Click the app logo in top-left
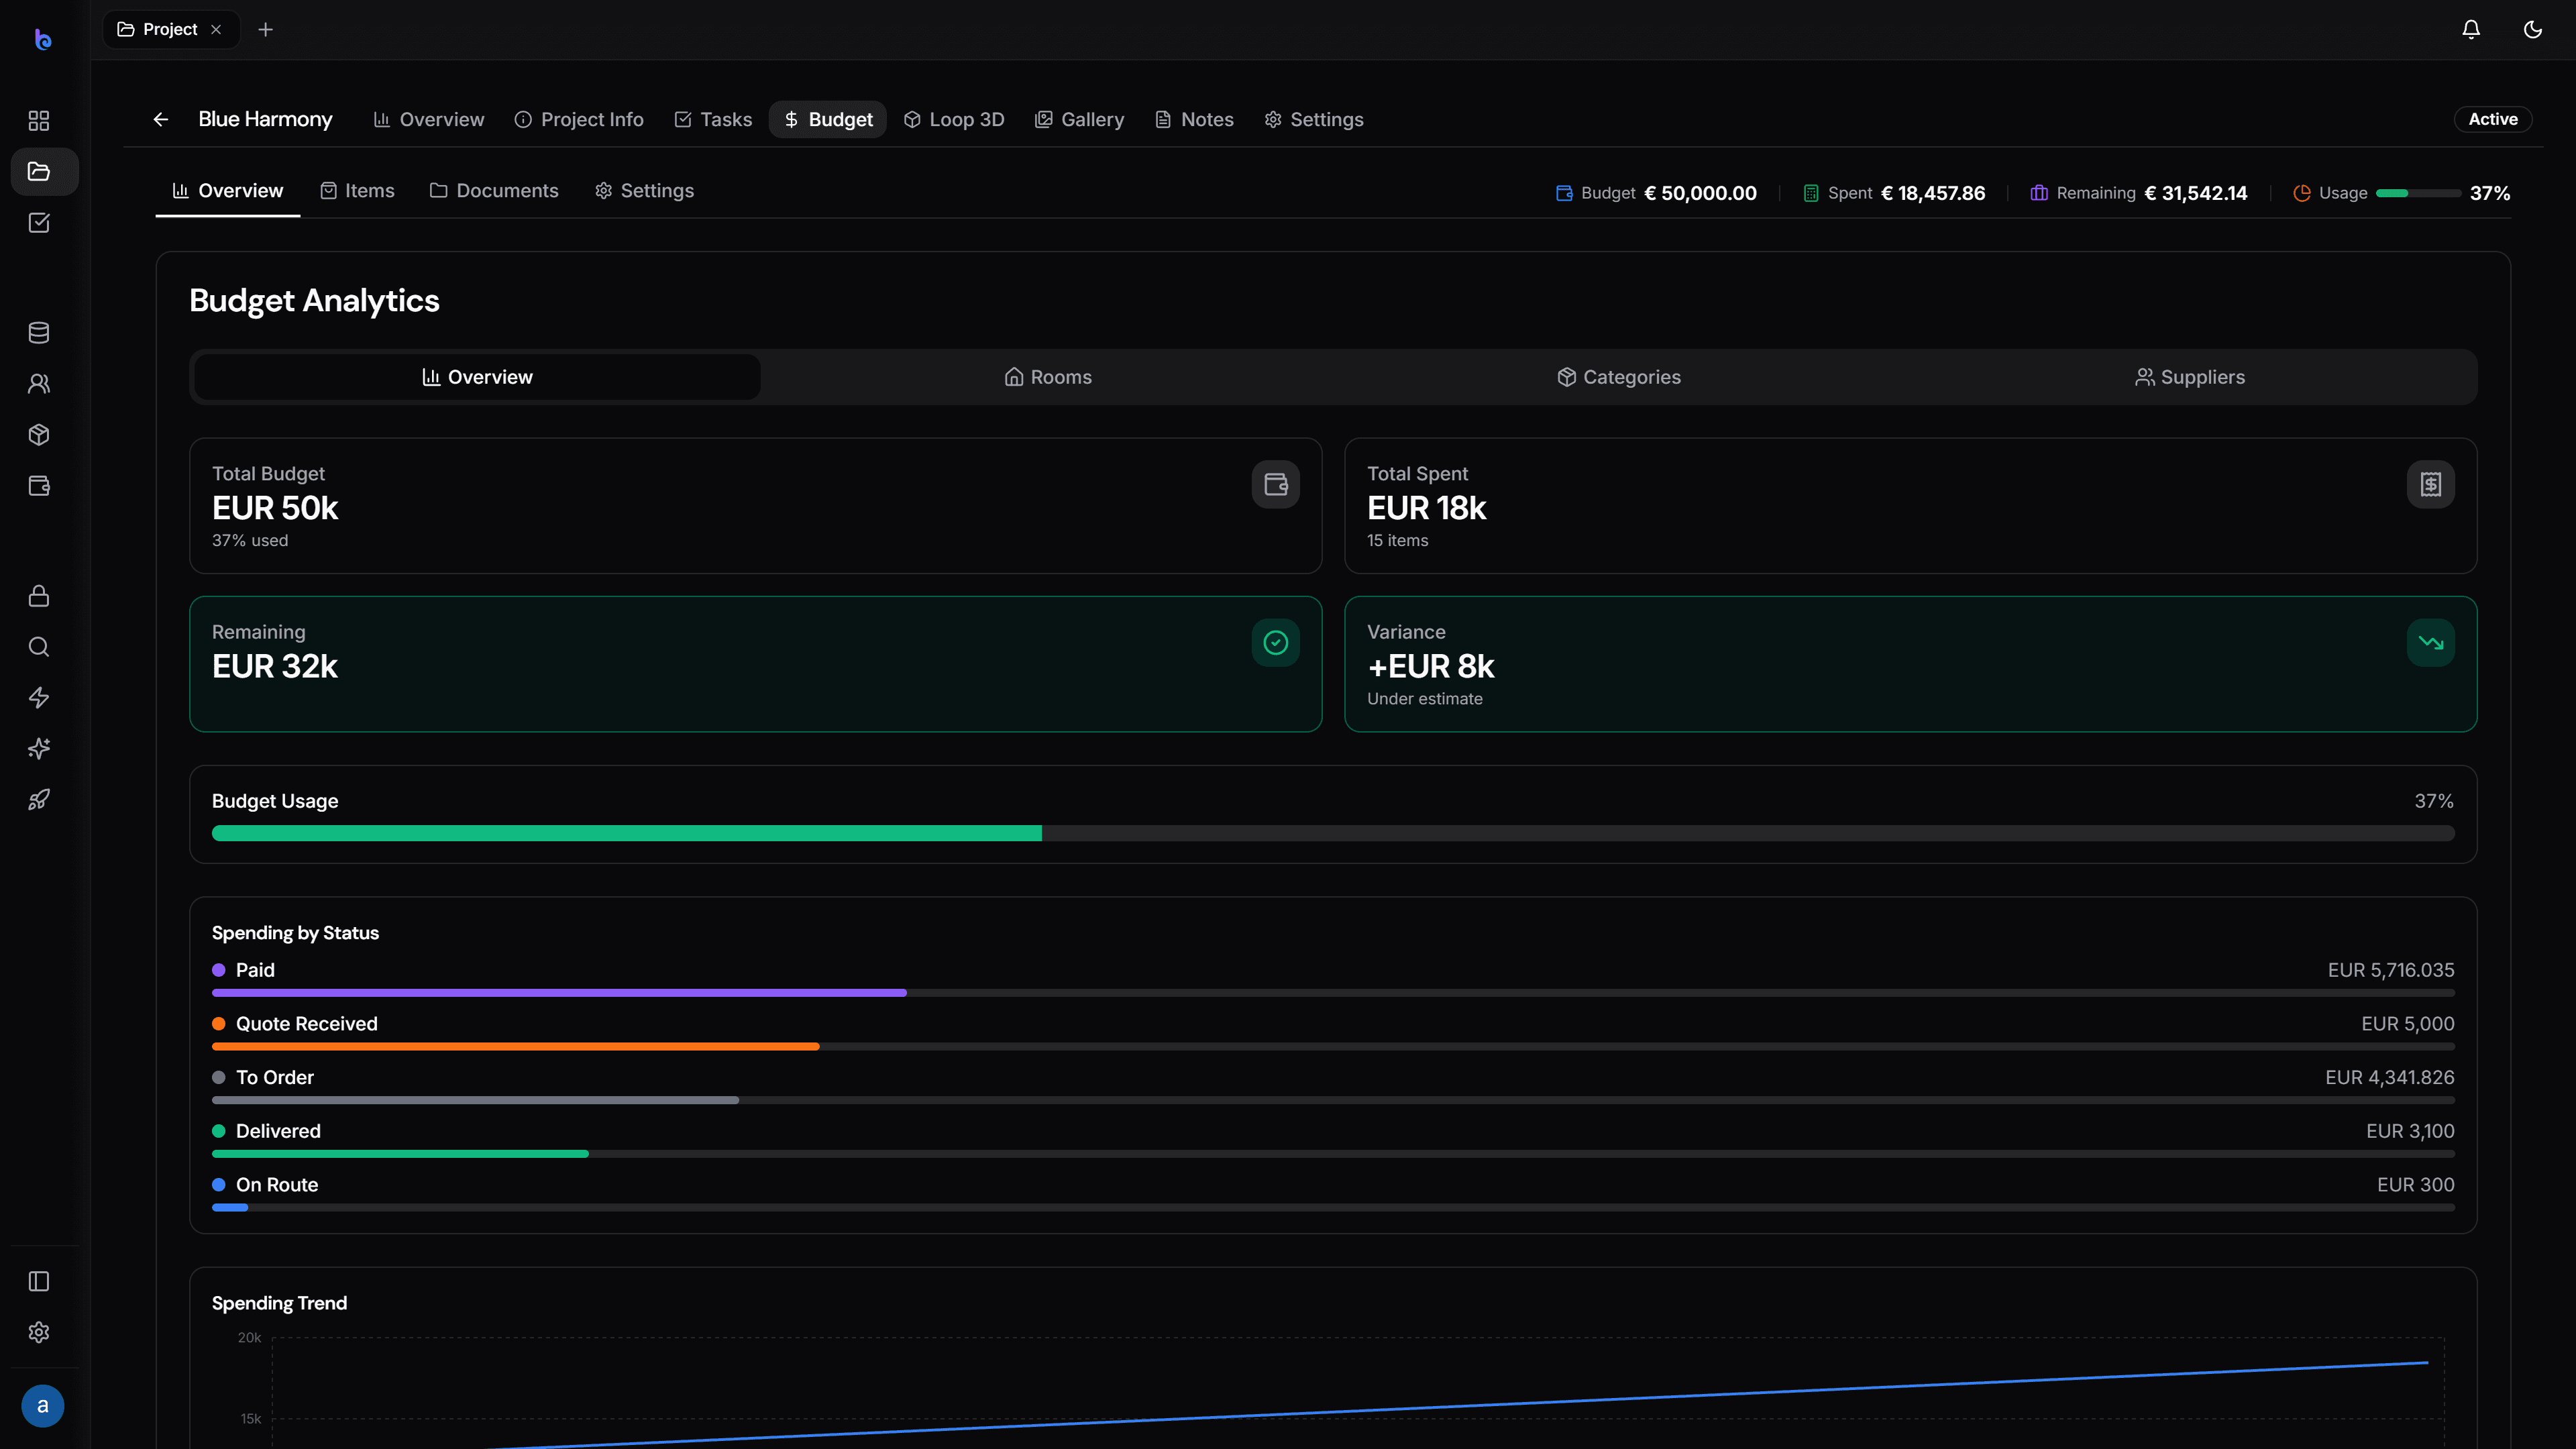2576x1449 pixels. [x=42, y=39]
